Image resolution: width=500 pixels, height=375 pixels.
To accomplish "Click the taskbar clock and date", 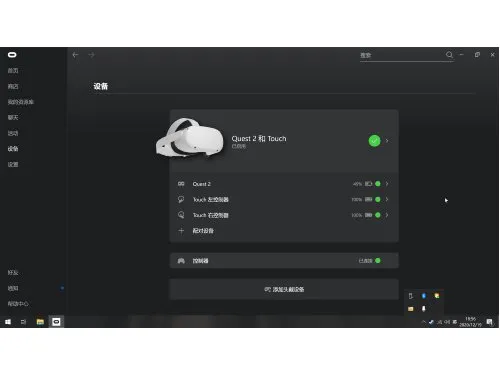I will point(470,322).
